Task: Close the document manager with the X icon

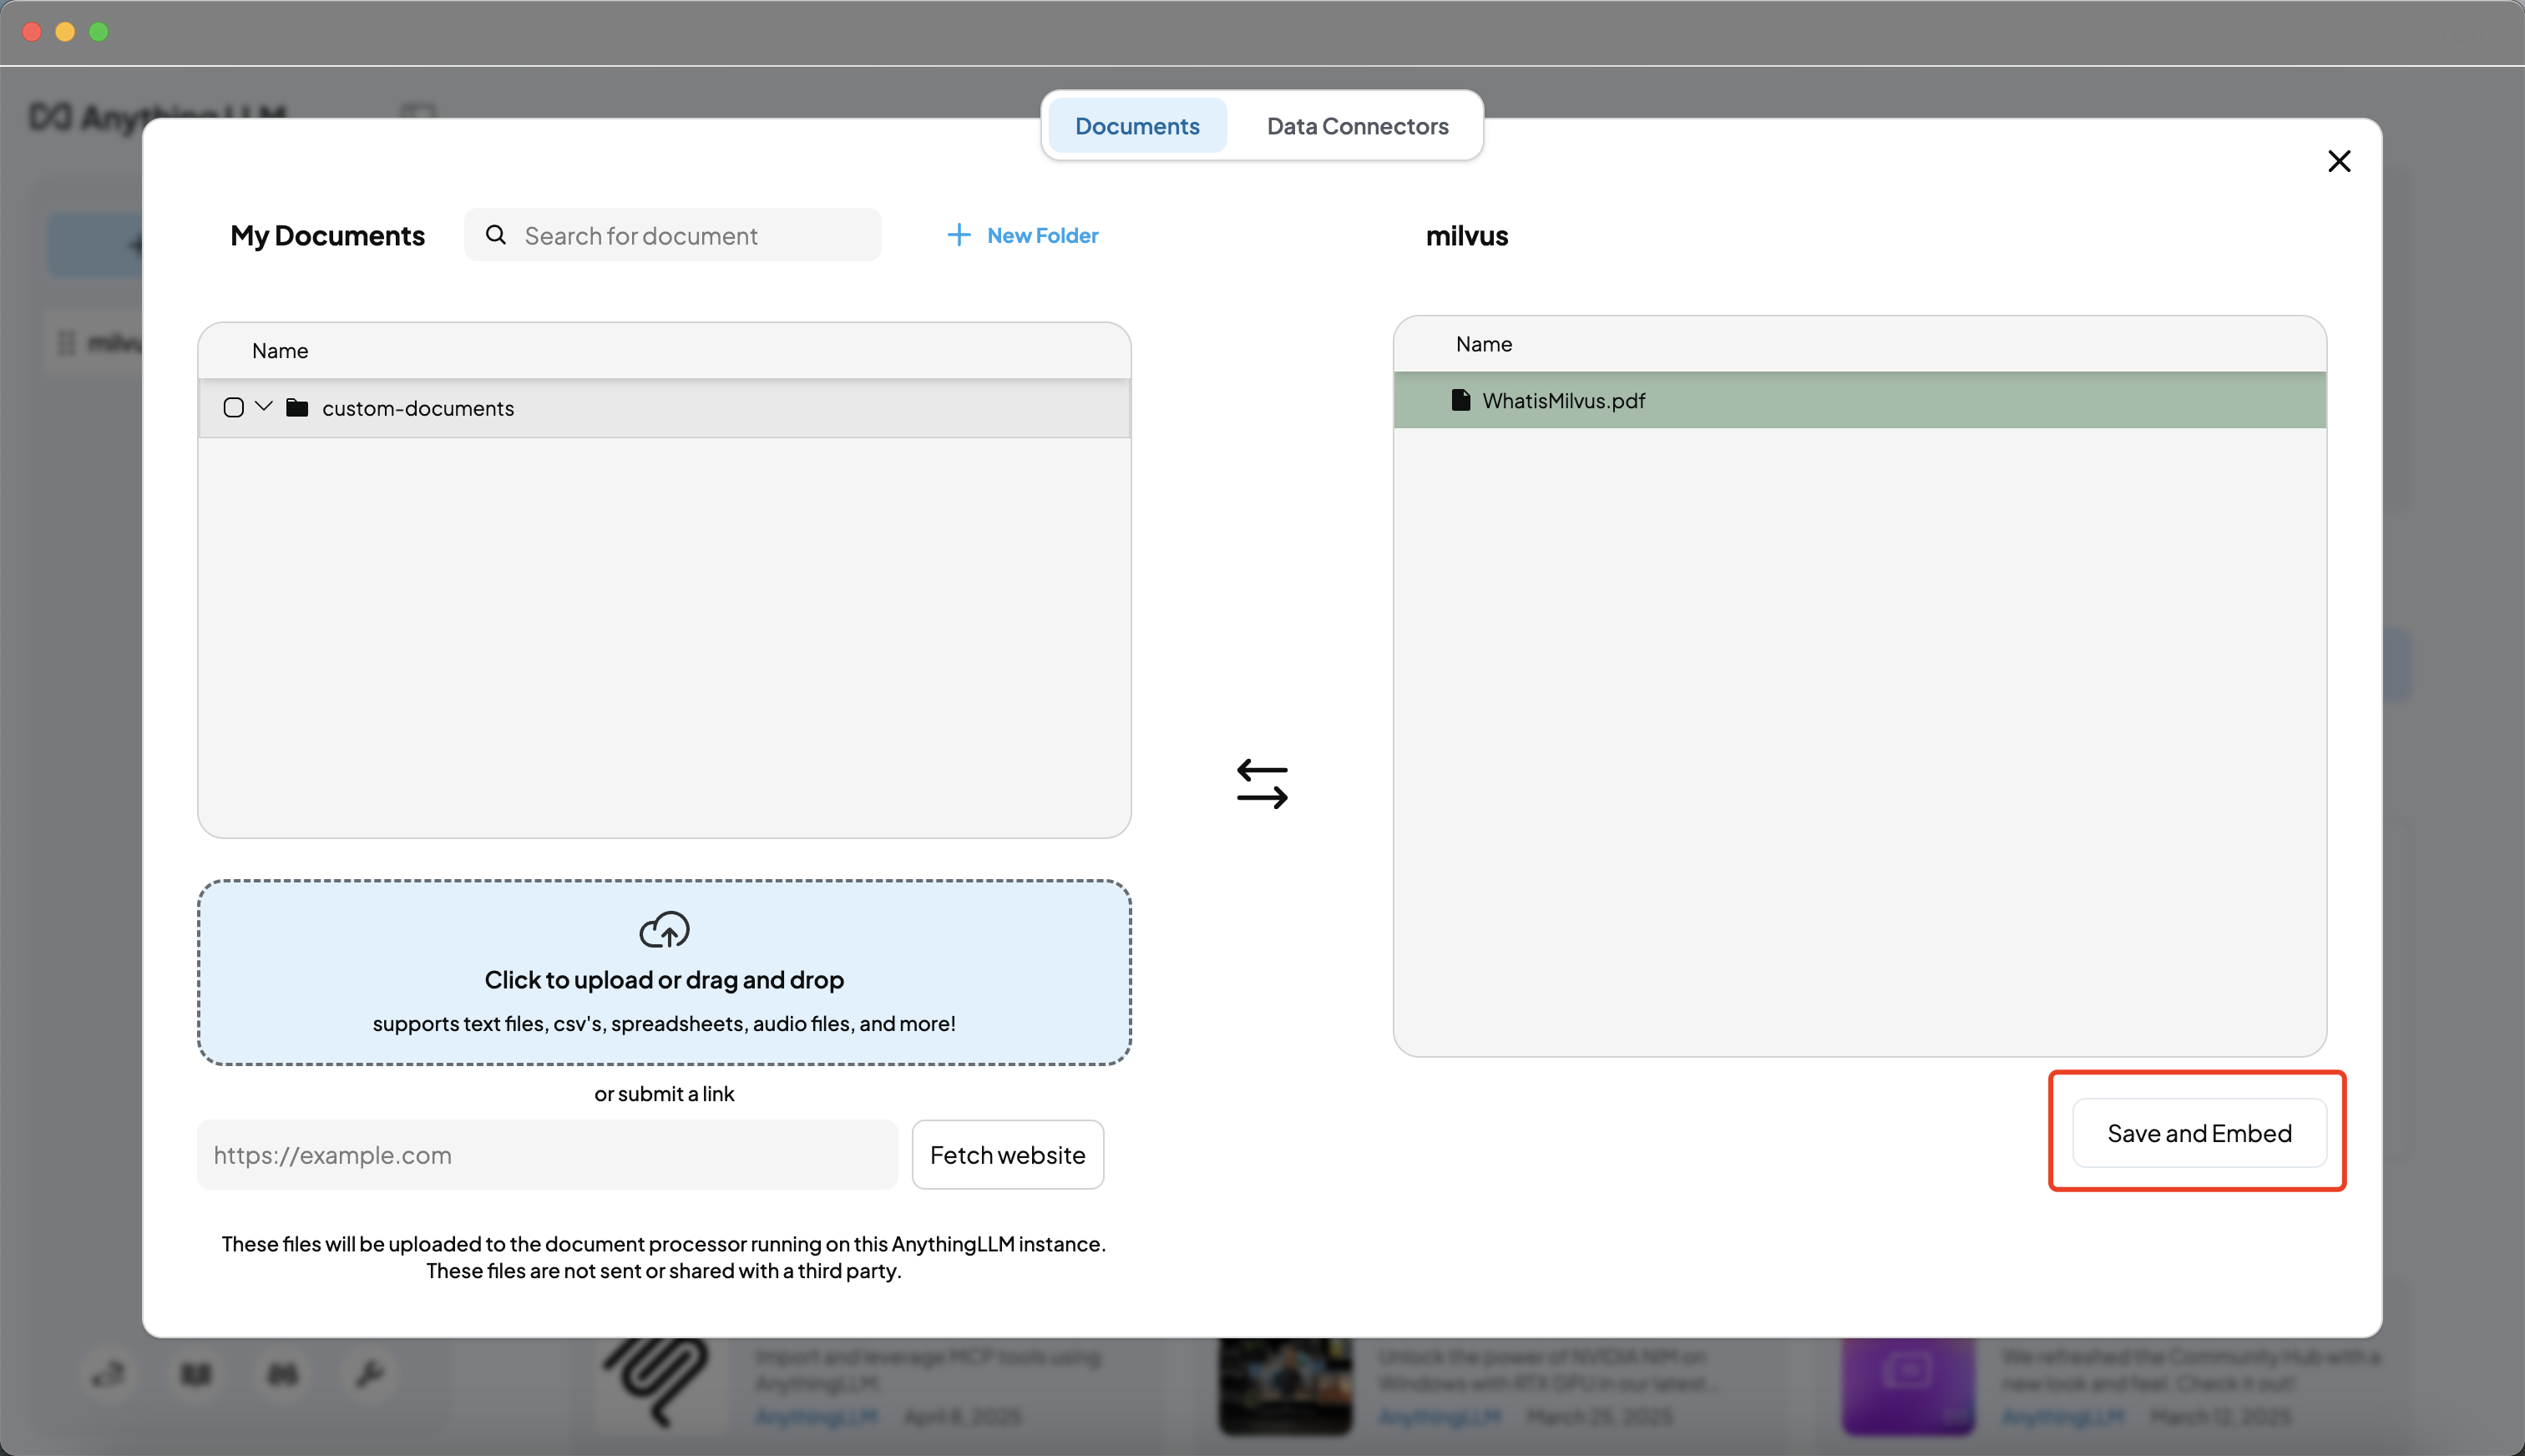Action: pyautogui.click(x=2339, y=161)
